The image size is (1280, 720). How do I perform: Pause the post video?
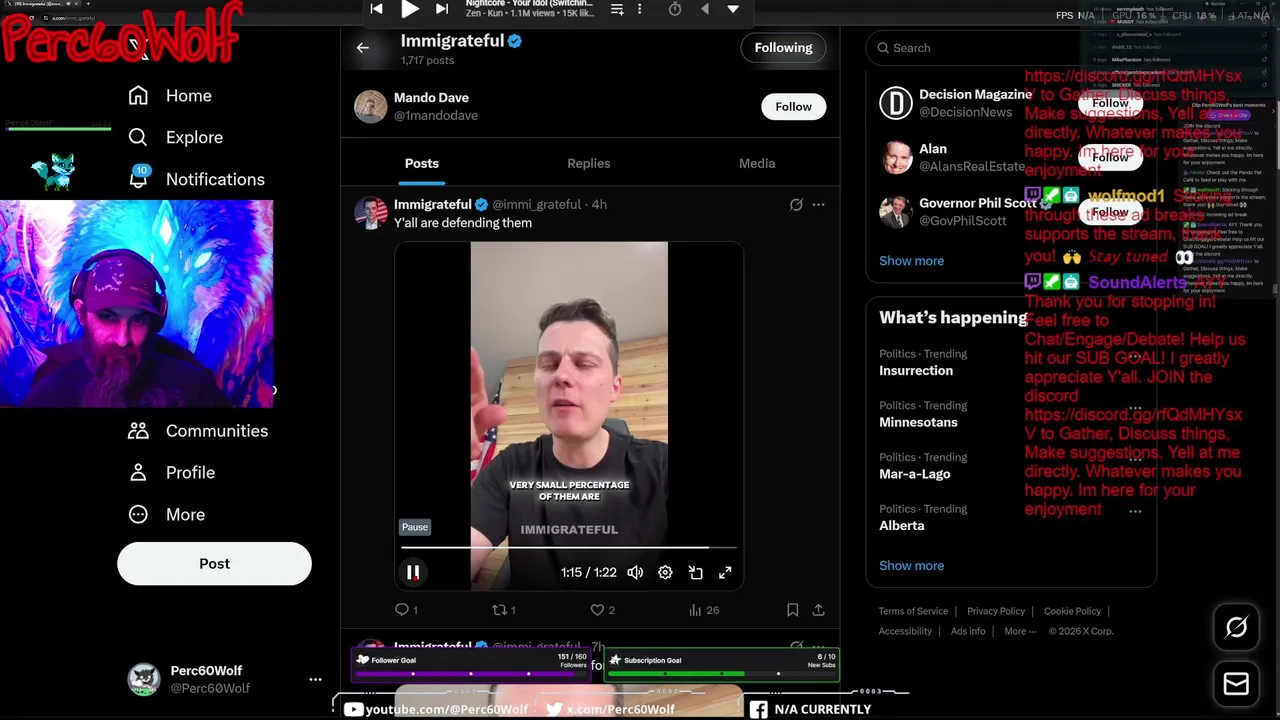(x=412, y=572)
